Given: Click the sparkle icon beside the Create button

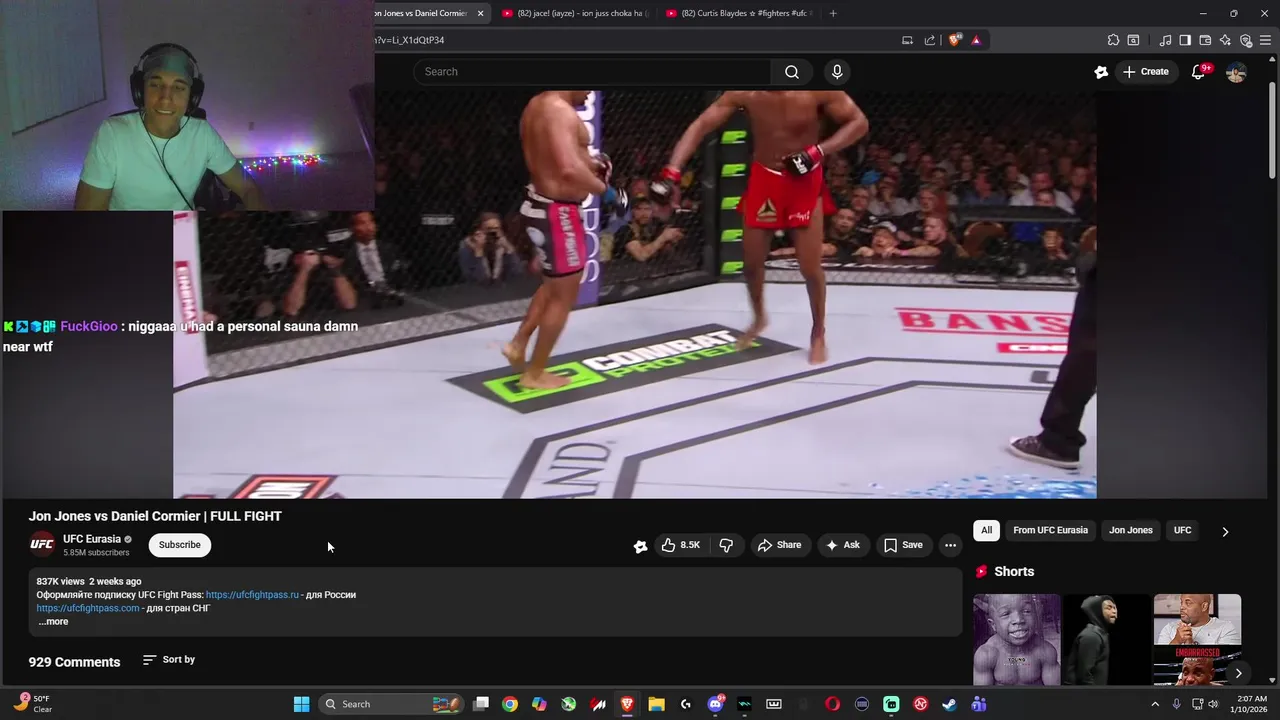Looking at the screenshot, I should point(1101,72).
